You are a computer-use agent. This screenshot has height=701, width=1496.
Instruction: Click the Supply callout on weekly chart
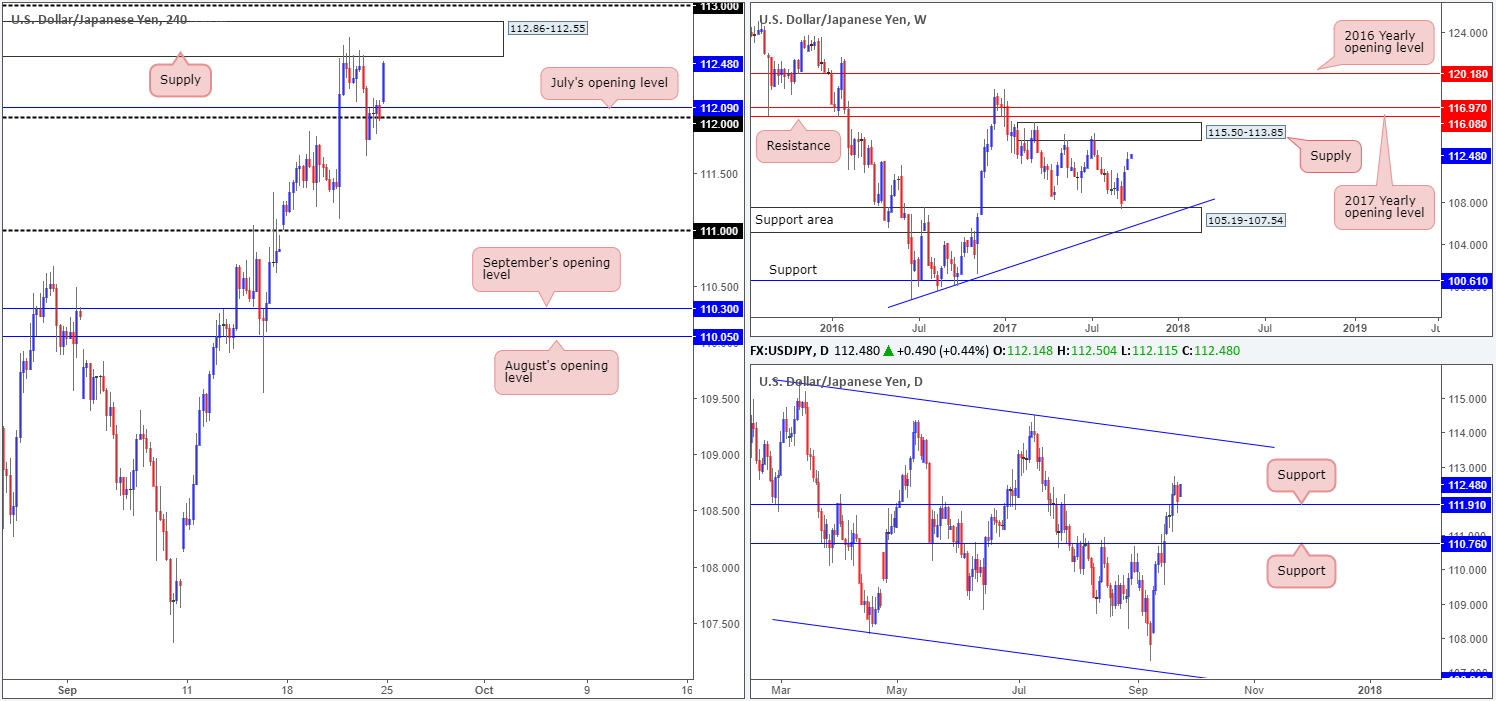[x=1329, y=155]
